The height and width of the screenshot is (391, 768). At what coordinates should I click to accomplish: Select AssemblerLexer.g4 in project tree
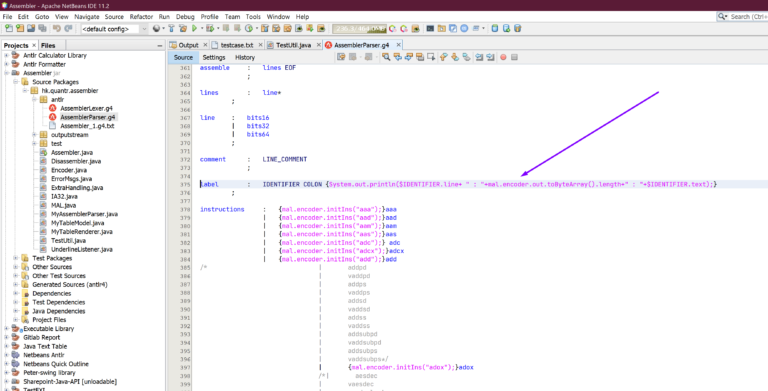coord(87,108)
